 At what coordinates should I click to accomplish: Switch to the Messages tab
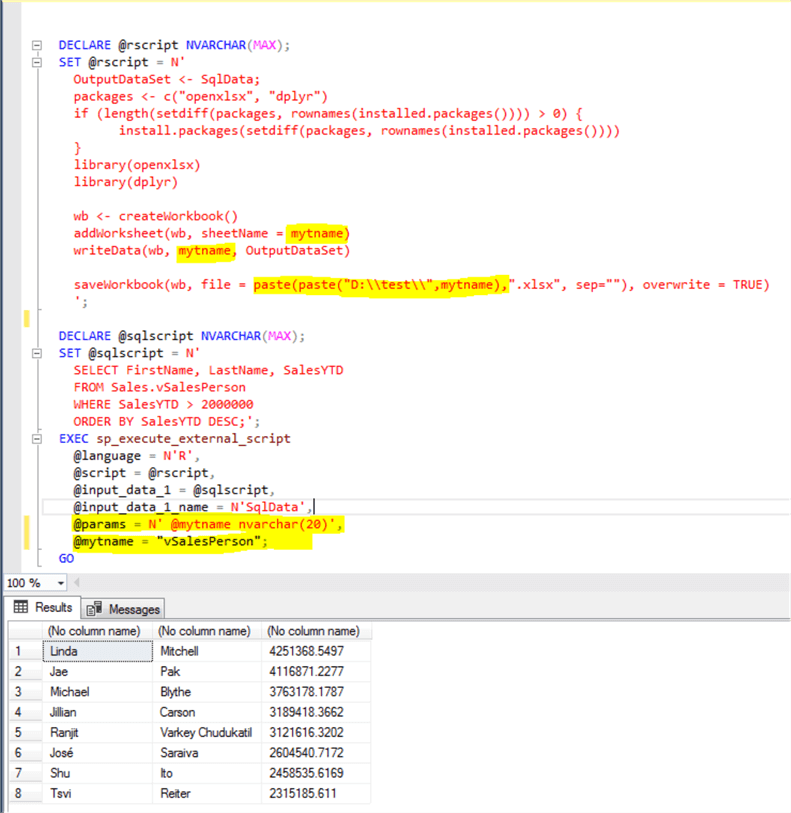pyautogui.click(x=123, y=609)
